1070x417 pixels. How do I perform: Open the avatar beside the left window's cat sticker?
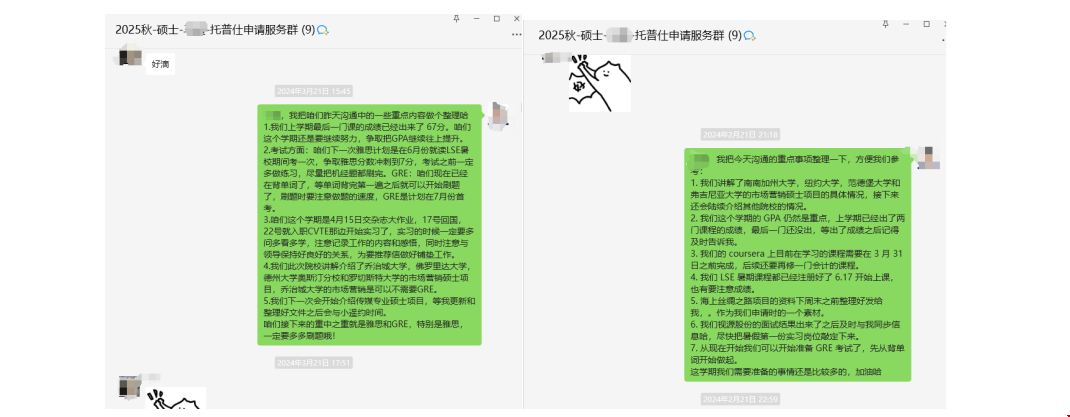coord(130,386)
